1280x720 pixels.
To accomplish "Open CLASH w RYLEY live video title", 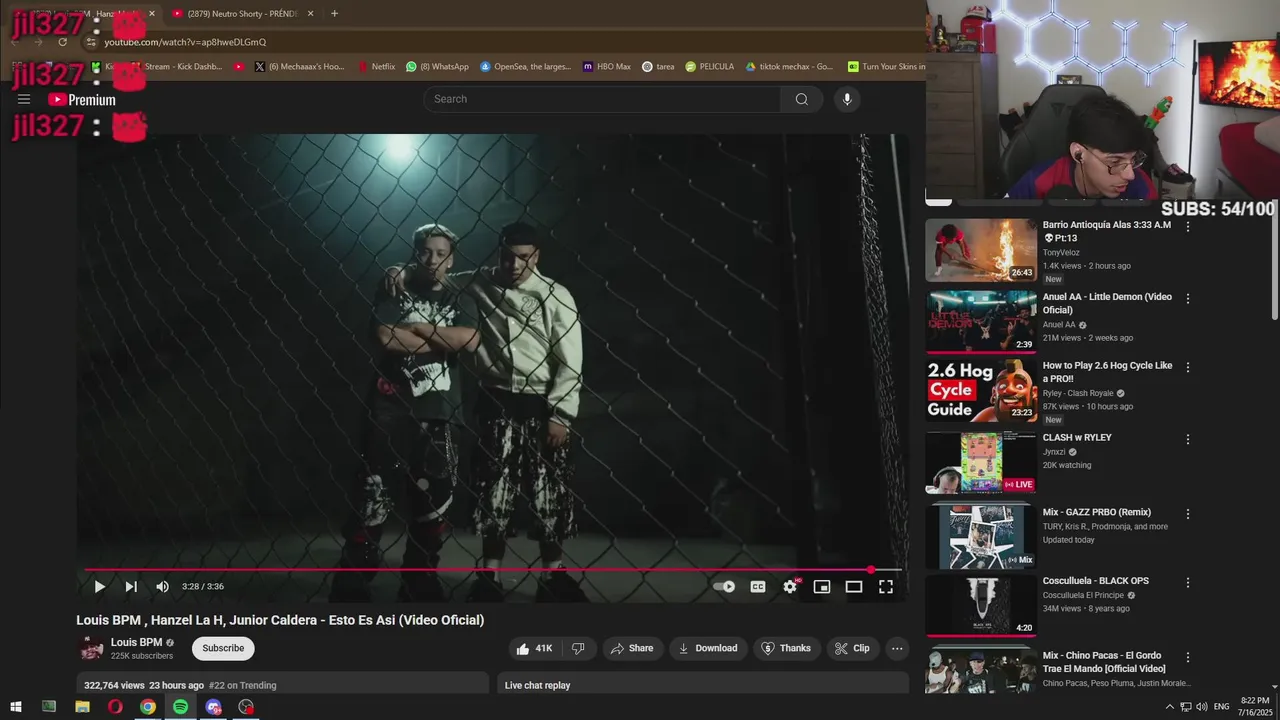I will tap(1077, 438).
